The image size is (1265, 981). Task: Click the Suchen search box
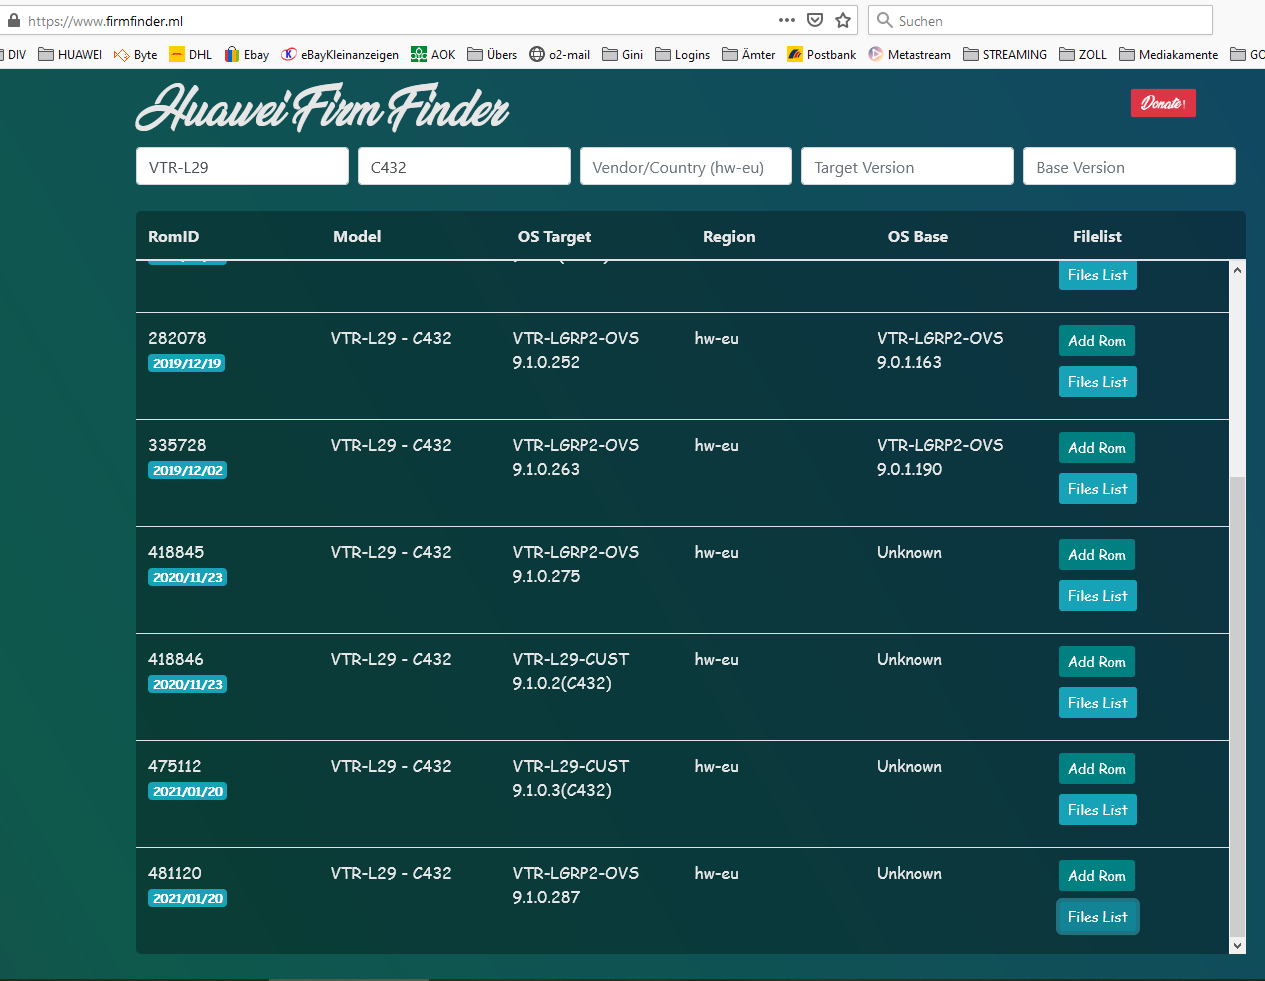click(x=1040, y=20)
